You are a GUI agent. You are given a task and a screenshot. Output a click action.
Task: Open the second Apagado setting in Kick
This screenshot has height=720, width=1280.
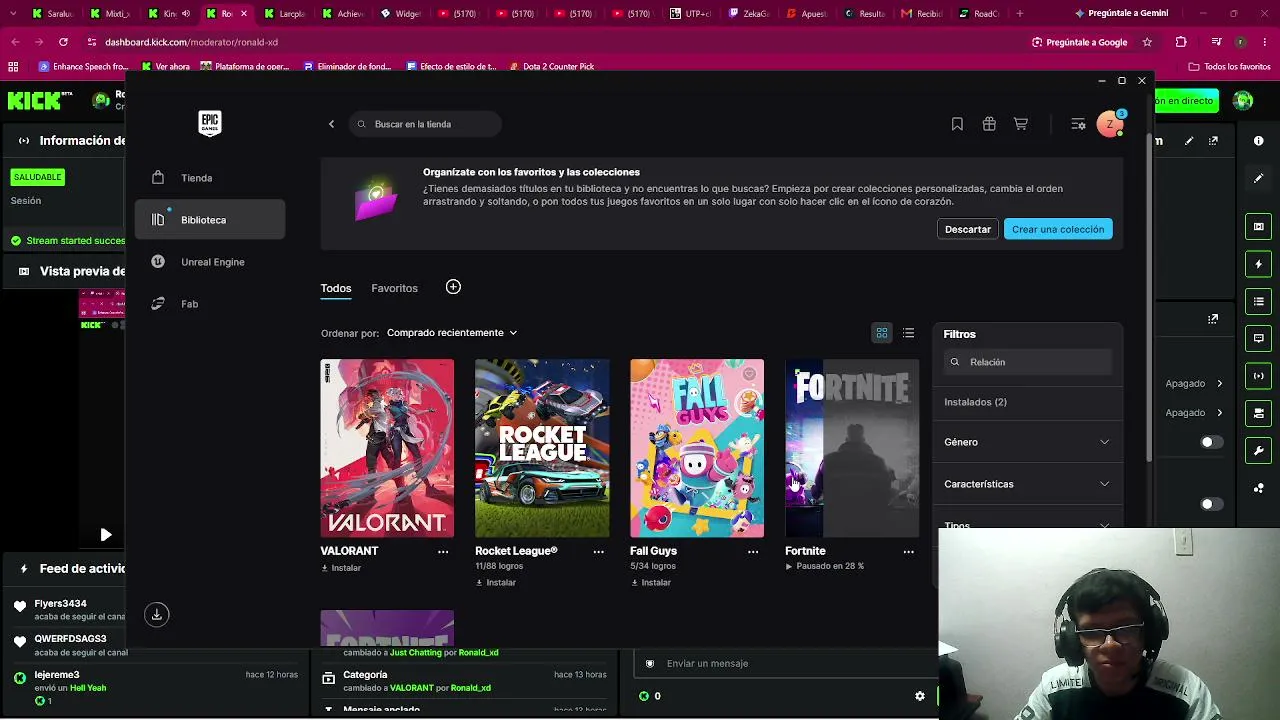[x=1194, y=413]
